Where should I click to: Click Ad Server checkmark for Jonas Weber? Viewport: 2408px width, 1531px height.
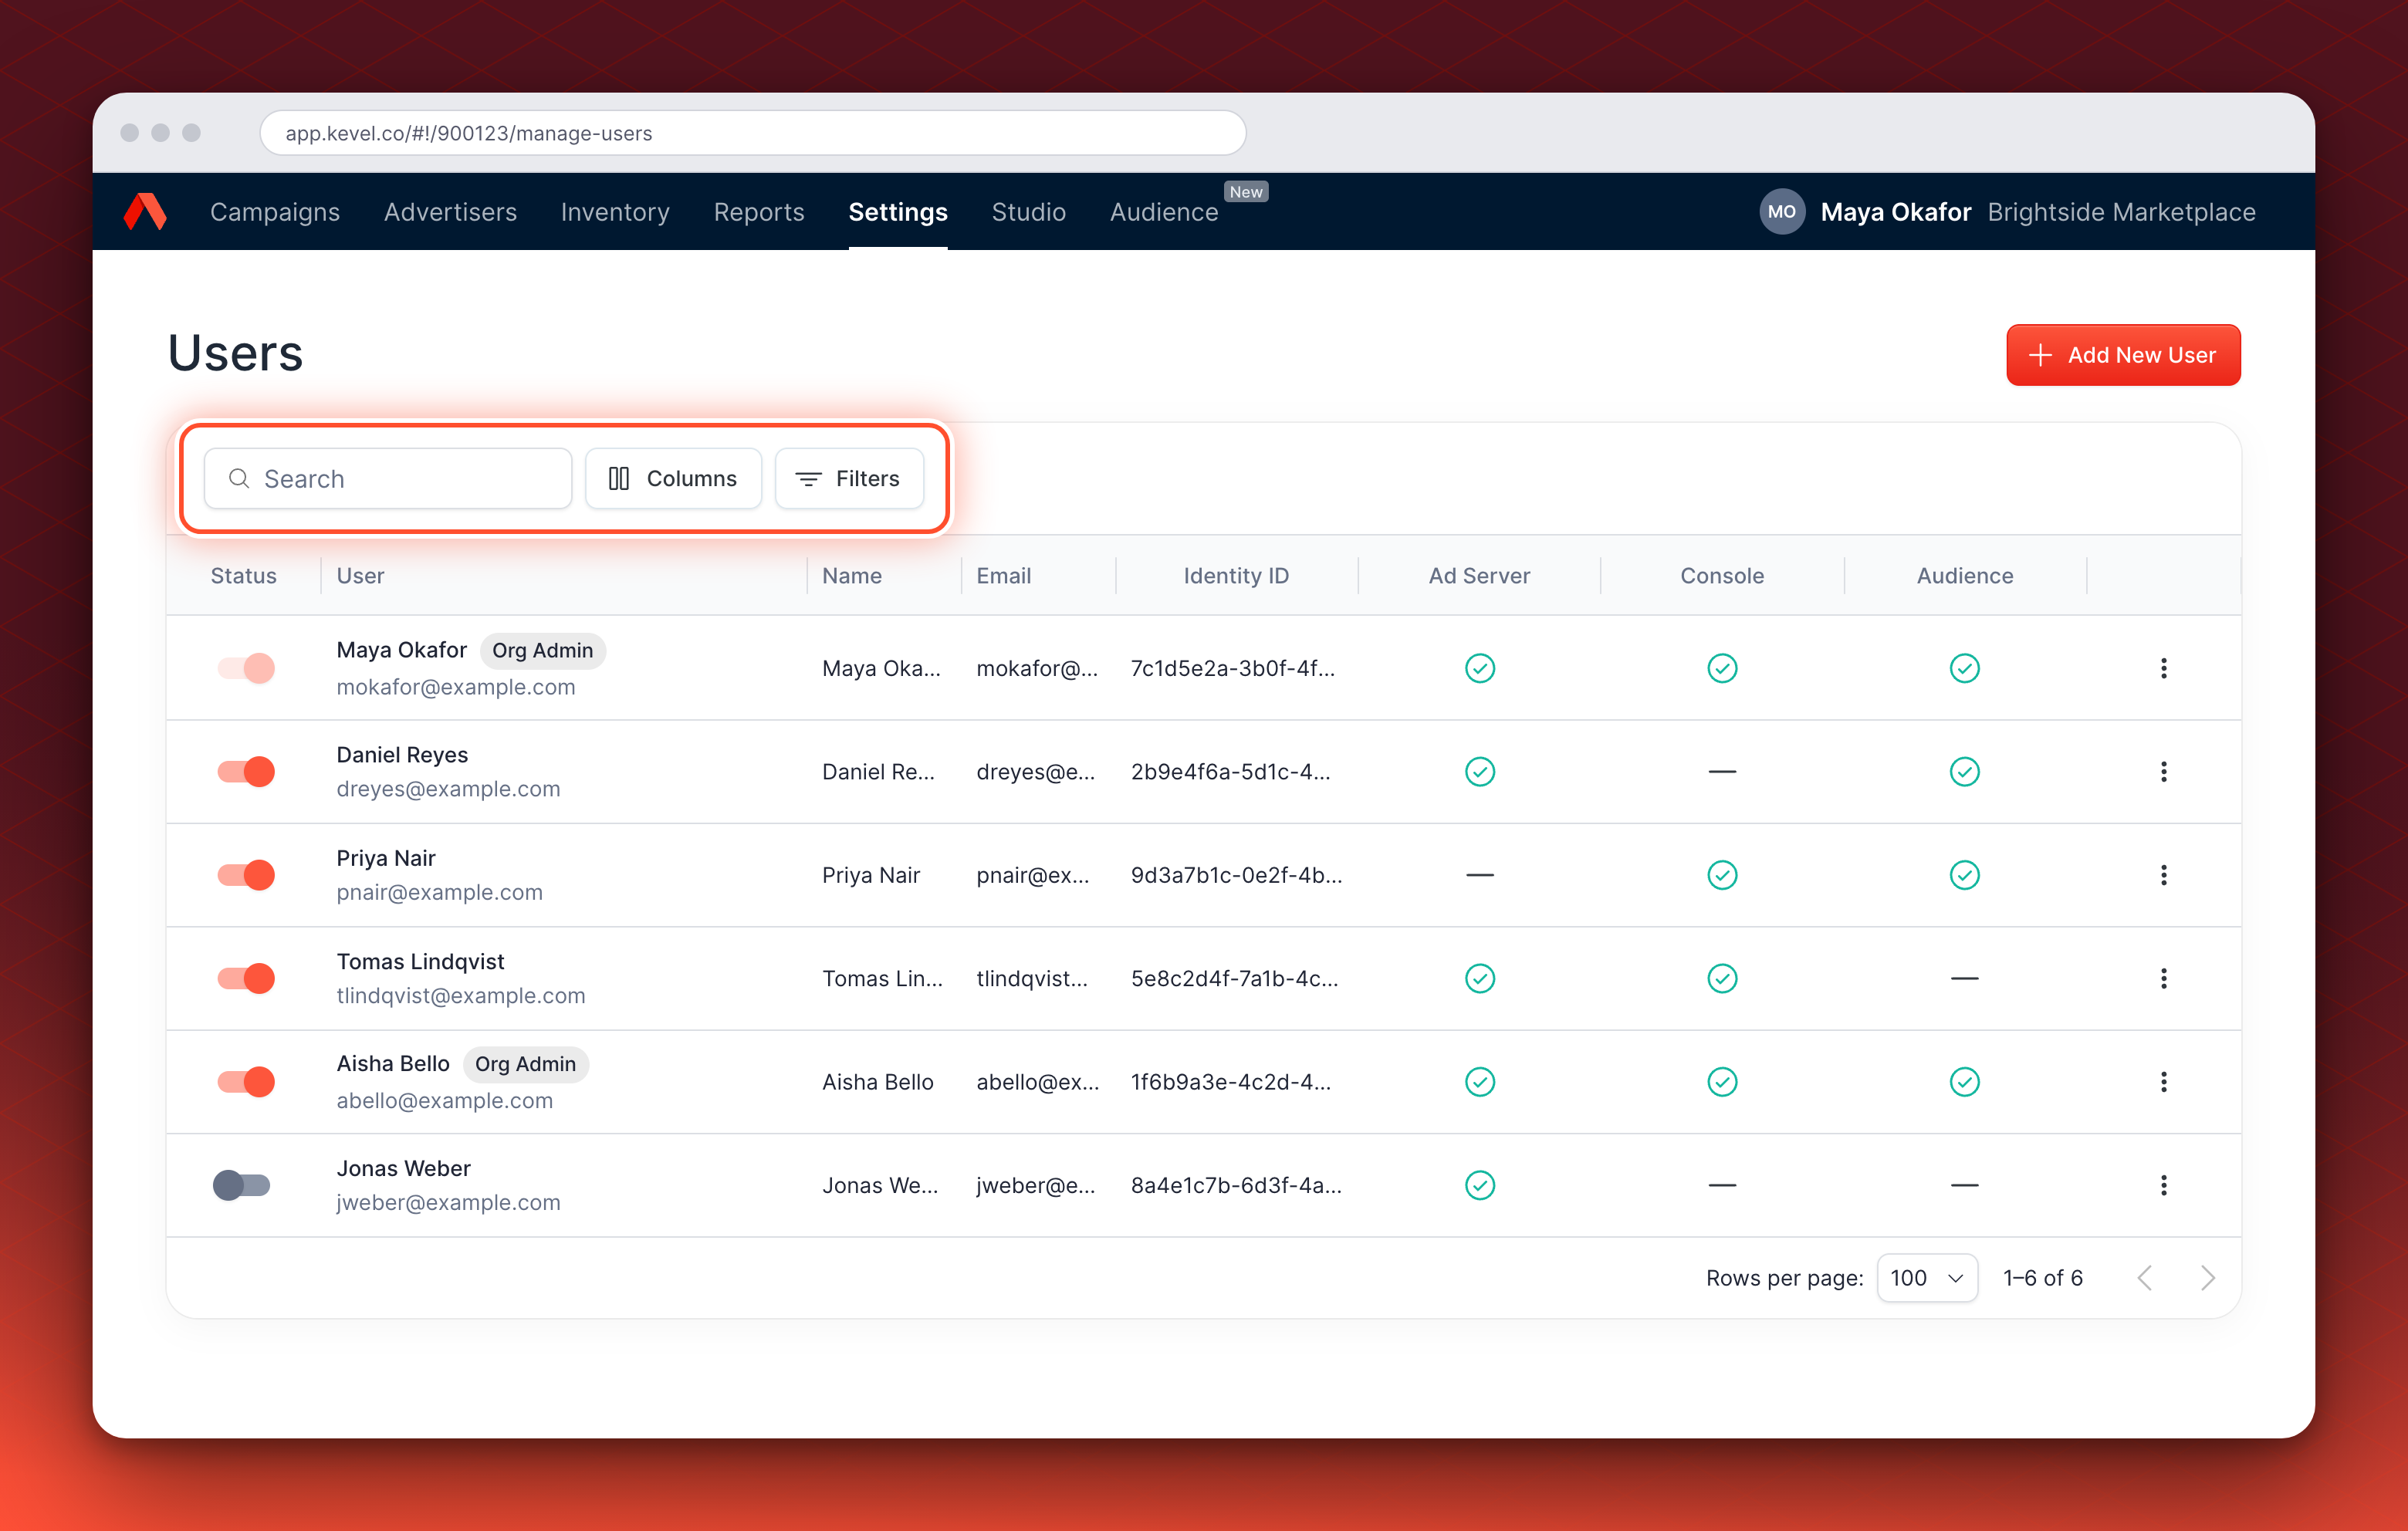click(1479, 1185)
